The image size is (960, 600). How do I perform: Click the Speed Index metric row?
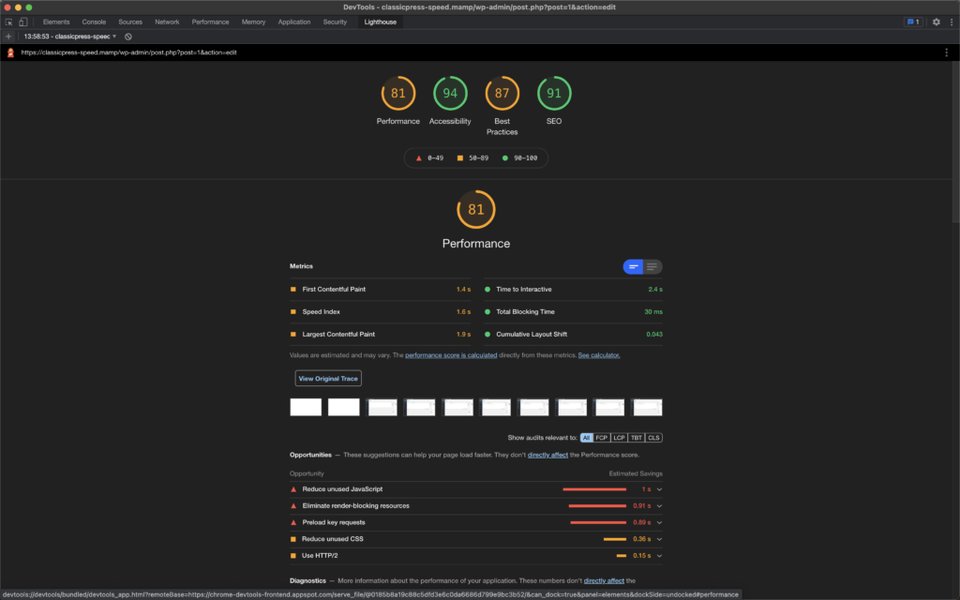pos(380,312)
